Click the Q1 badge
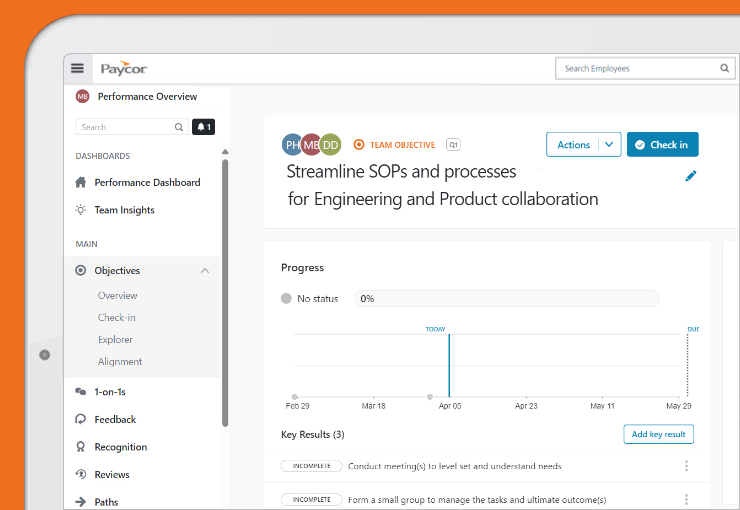740x510 pixels. point(453,145)
